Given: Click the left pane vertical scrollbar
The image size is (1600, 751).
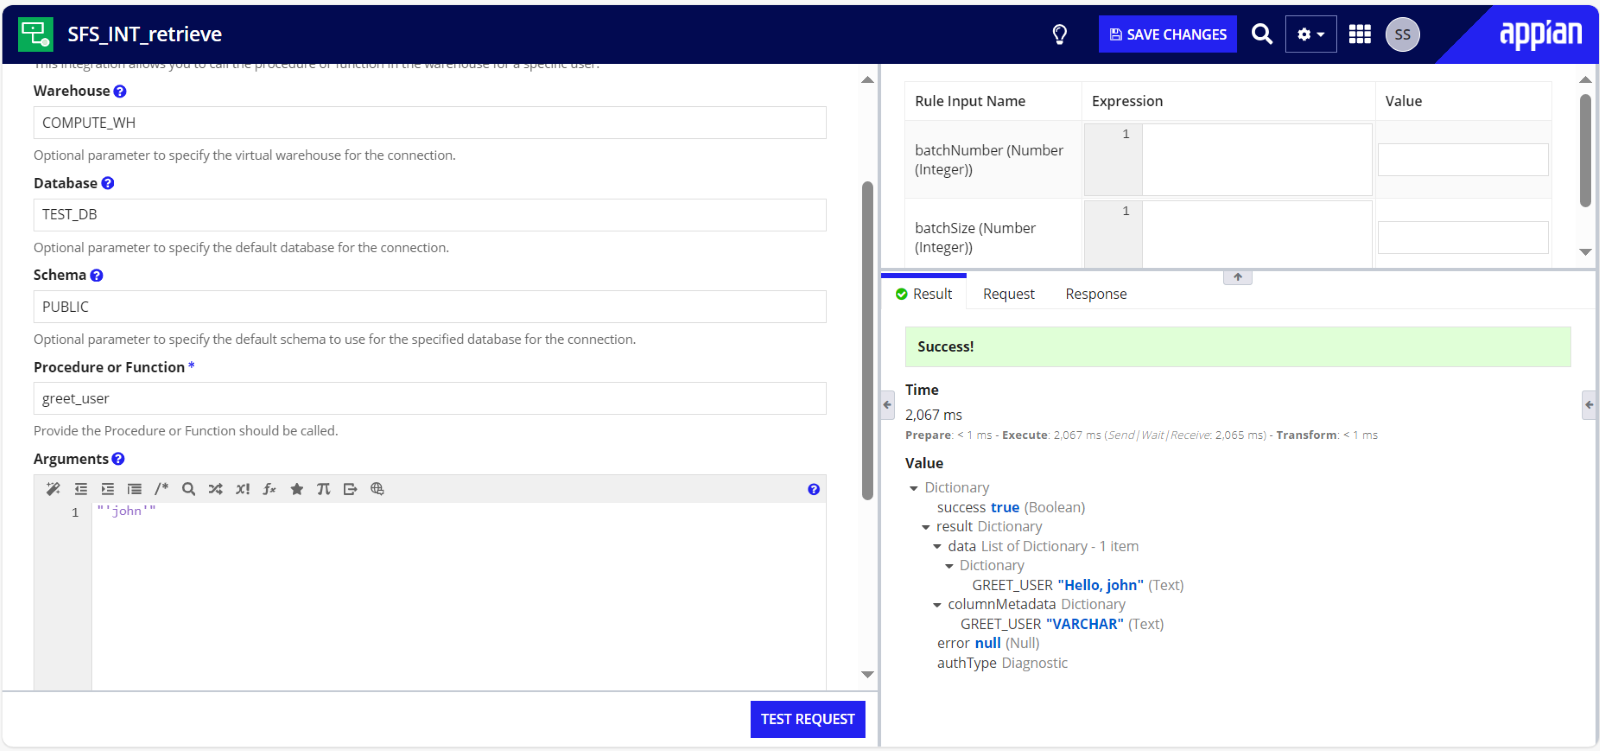Looking at the screenshot, I should click(868, 340).
